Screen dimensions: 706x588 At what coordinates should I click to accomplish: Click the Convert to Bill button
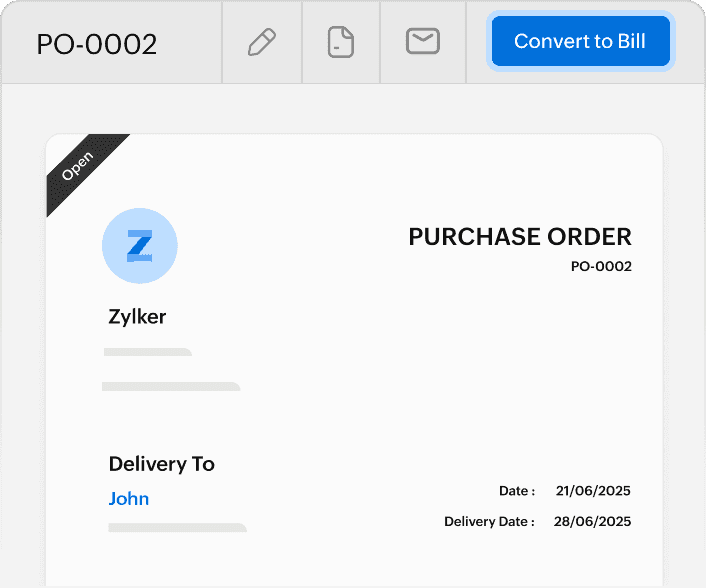[x=580, y=42]
